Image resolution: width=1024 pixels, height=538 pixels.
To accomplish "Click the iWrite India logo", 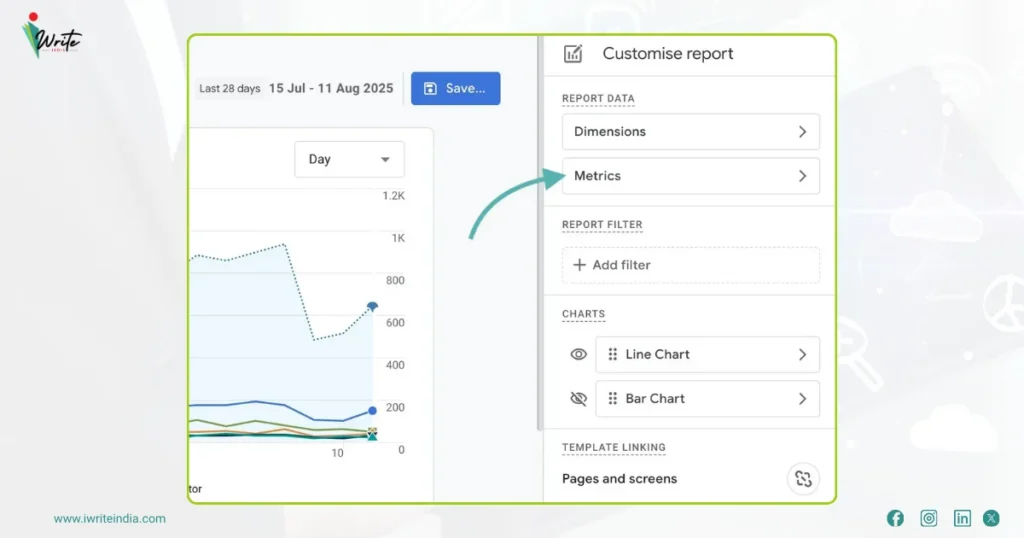I will [x=50, y=36].
